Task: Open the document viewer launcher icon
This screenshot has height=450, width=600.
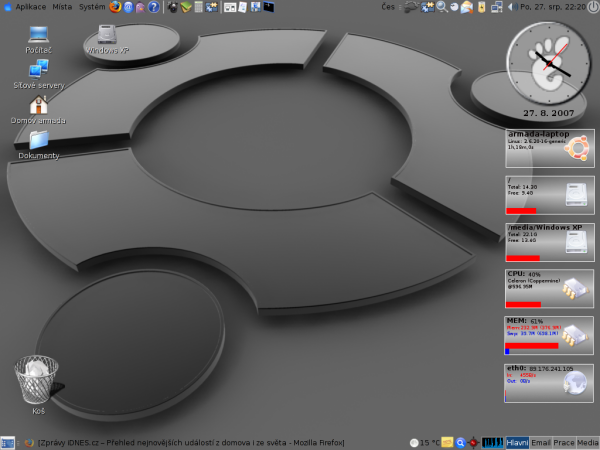Action: pos(243,7)
